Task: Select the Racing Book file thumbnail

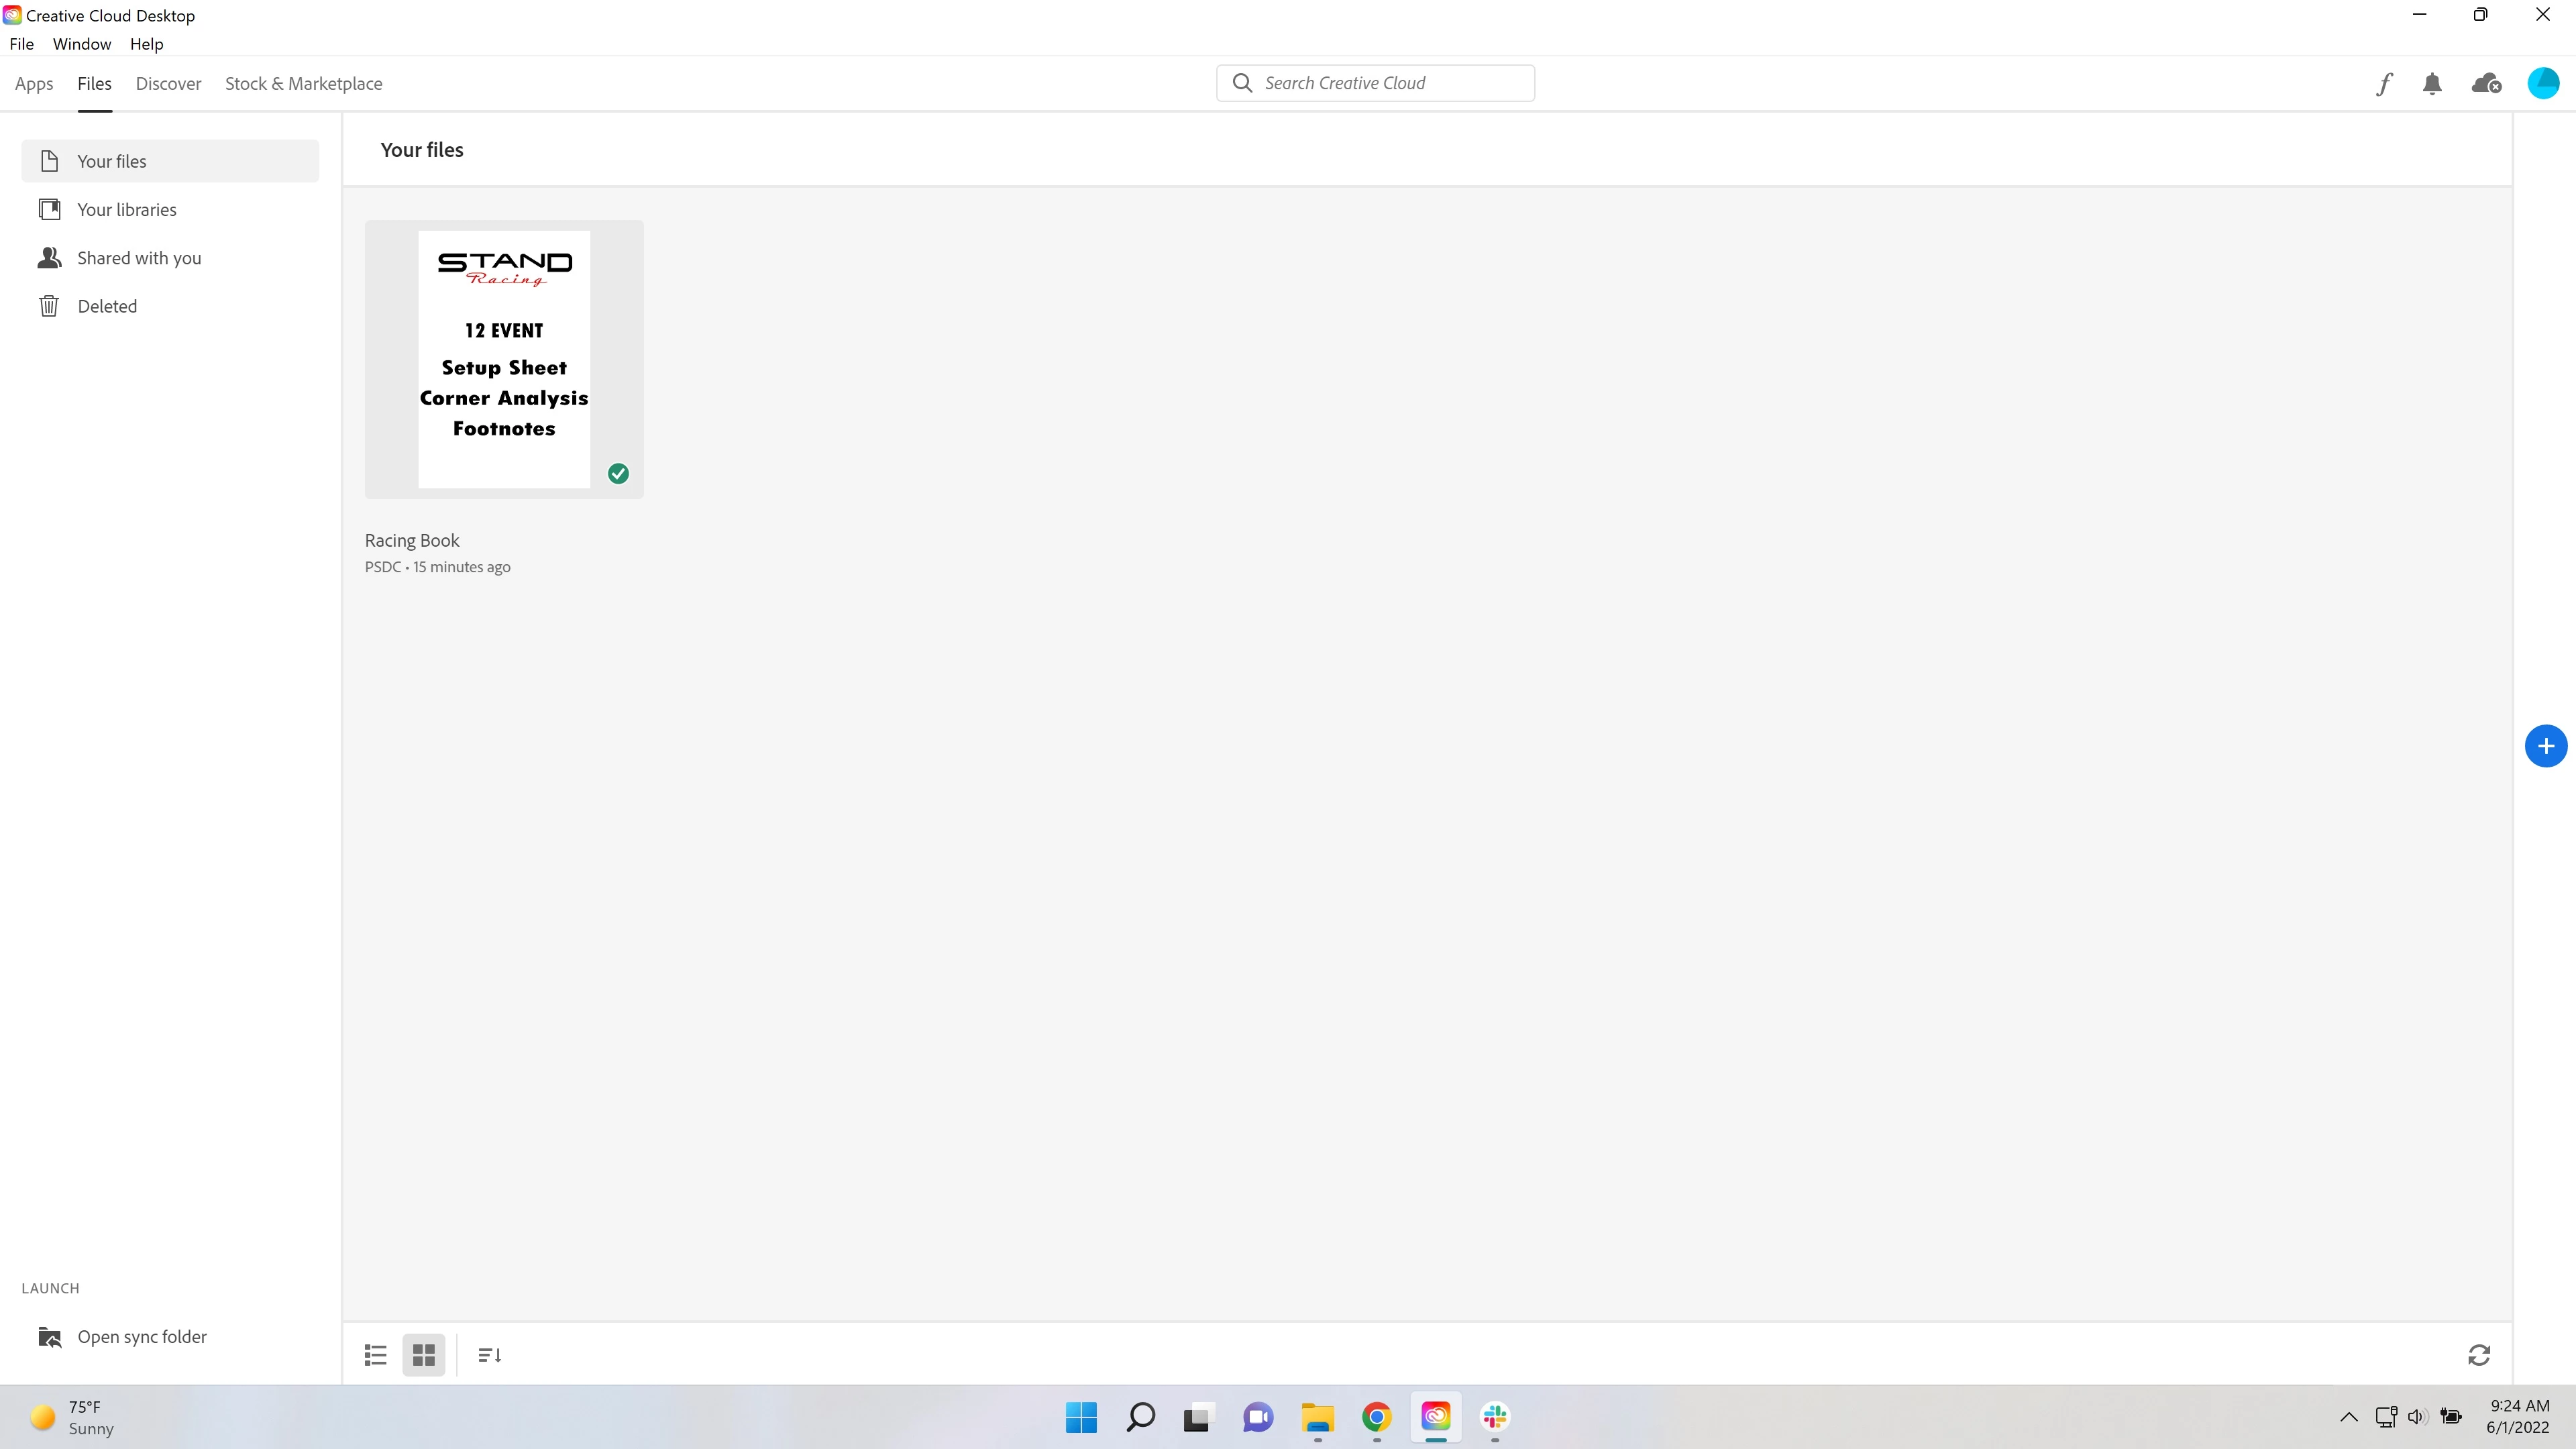Action: click(503, 360)
